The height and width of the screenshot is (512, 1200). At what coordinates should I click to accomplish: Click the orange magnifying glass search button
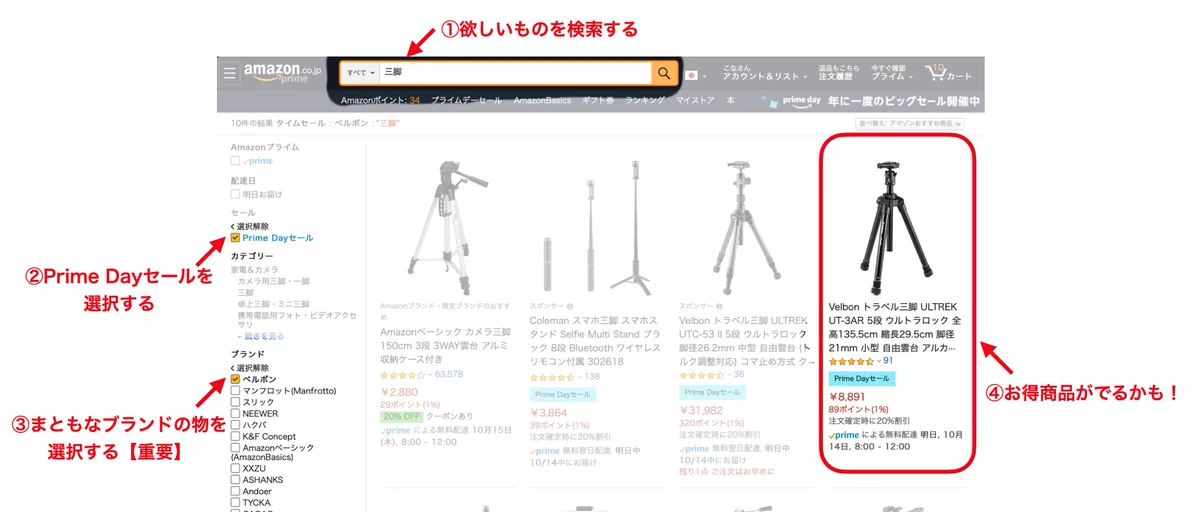[663, 73]
